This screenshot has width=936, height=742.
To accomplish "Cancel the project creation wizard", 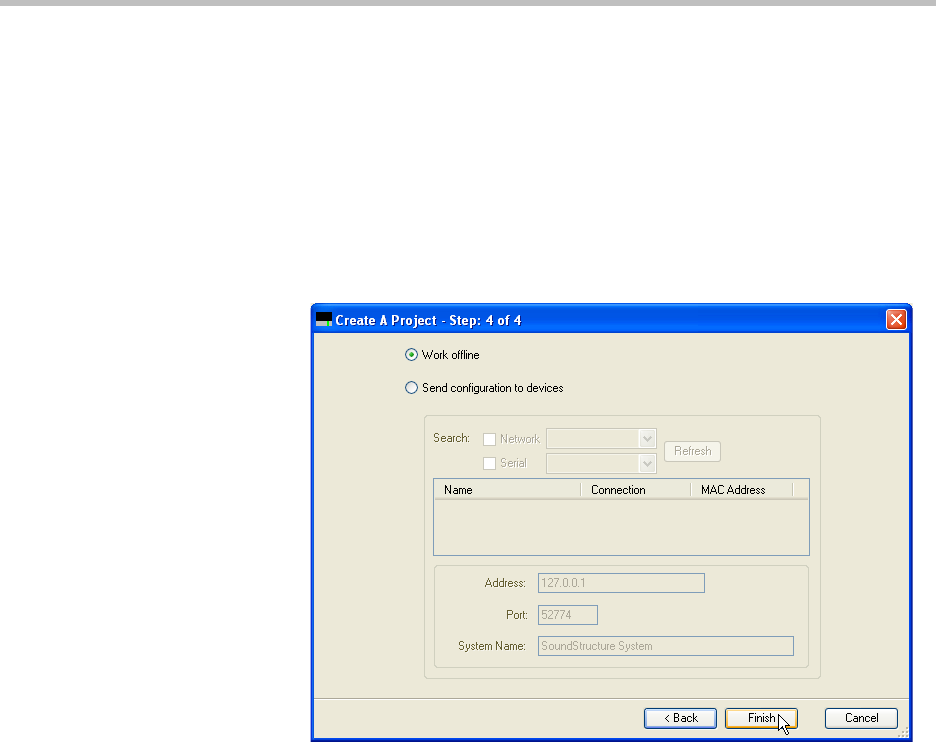I will [861, 718].
